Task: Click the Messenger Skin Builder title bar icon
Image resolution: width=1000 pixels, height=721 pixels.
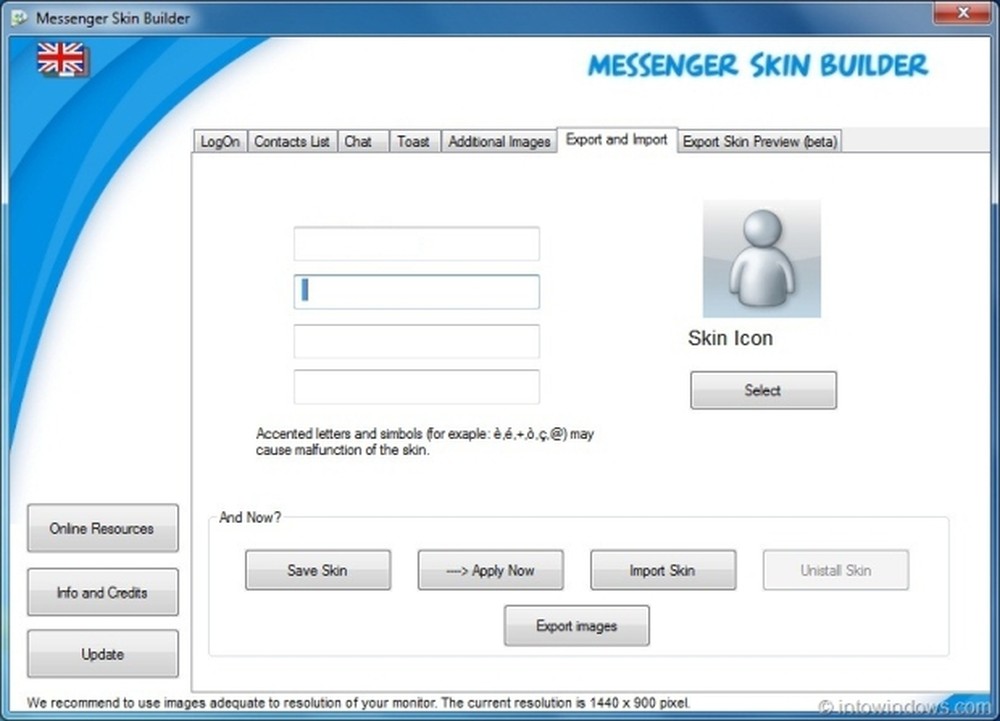Action: (x=18, y=14)
